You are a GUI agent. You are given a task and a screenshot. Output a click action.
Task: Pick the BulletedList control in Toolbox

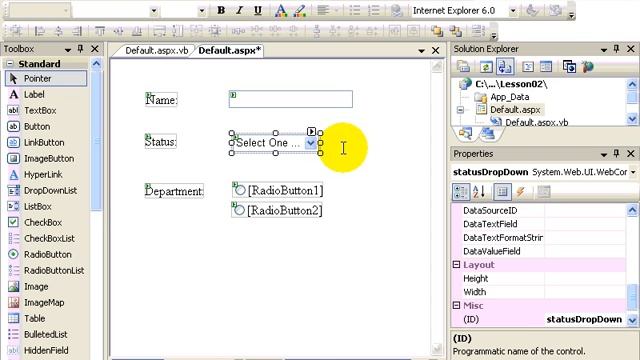(x=46, y=334)
